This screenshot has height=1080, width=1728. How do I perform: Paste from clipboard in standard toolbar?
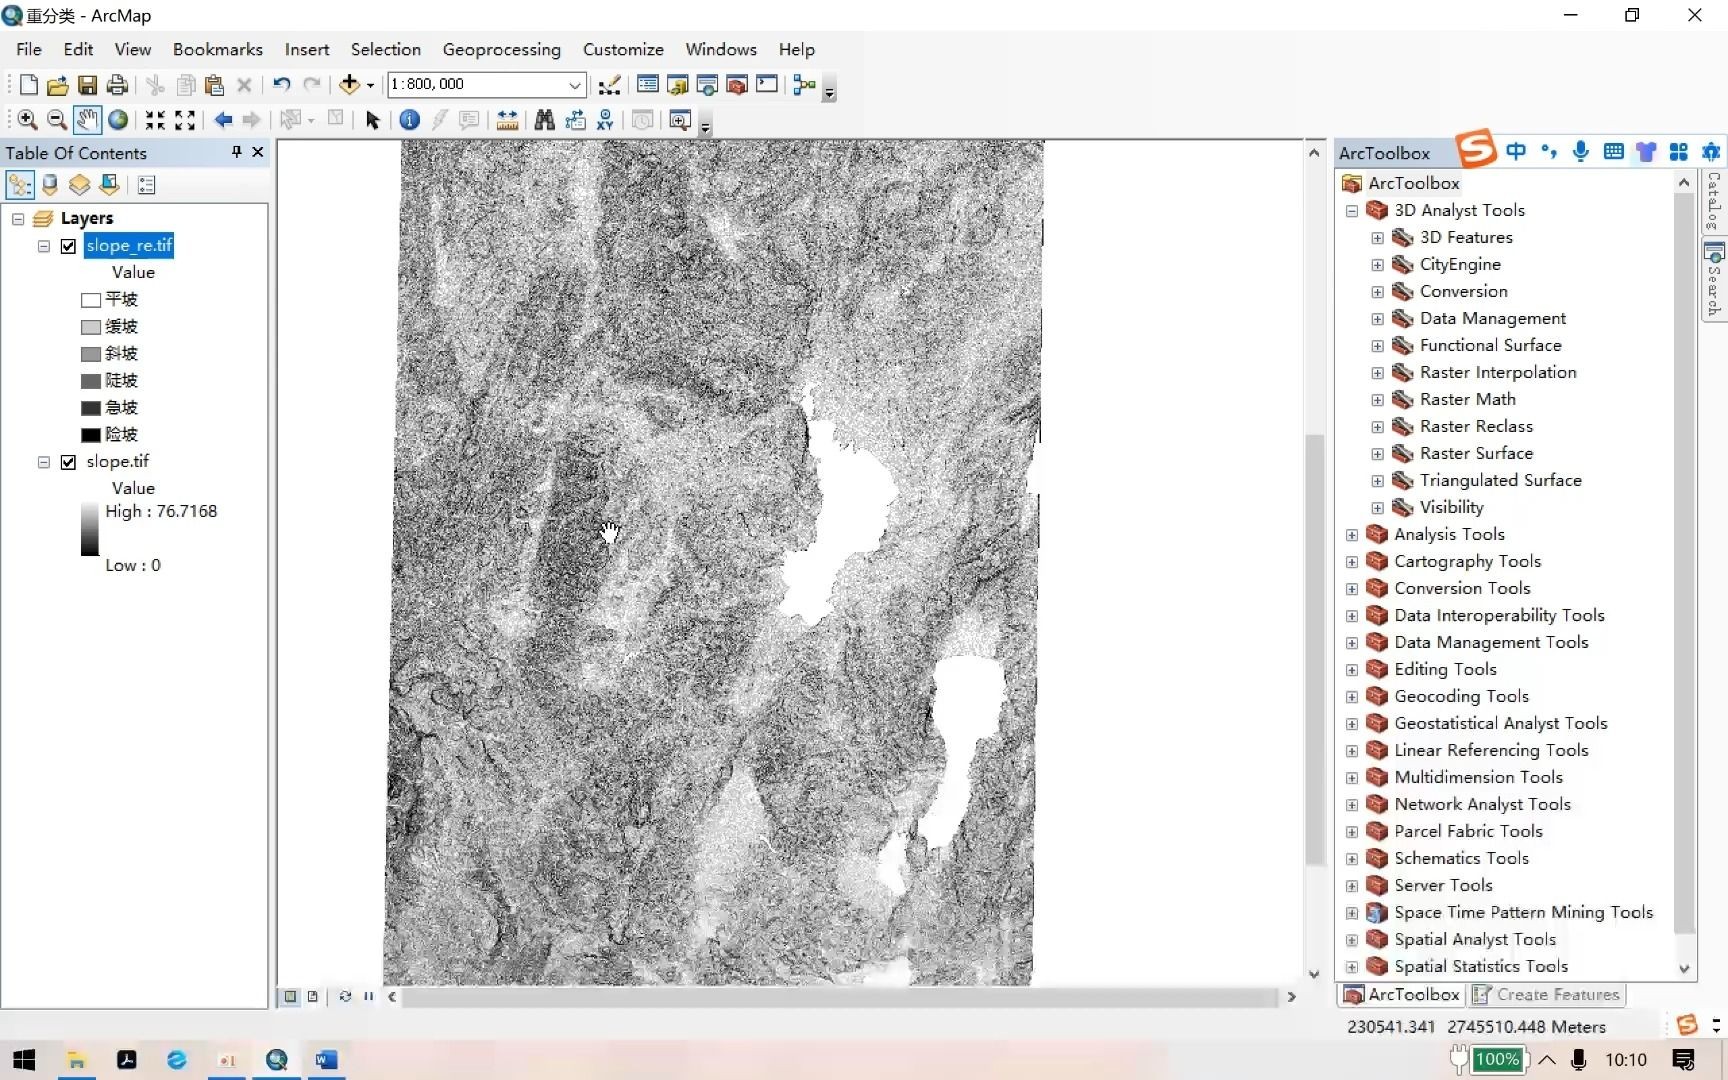[x=214, y=85]
